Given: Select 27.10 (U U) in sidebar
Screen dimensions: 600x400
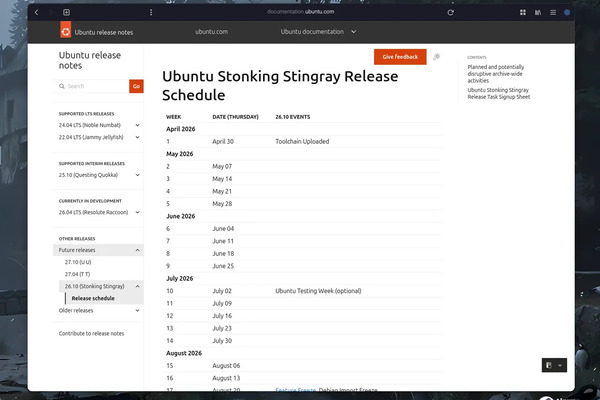Looking at the screenshot, I should coord(78,262).
